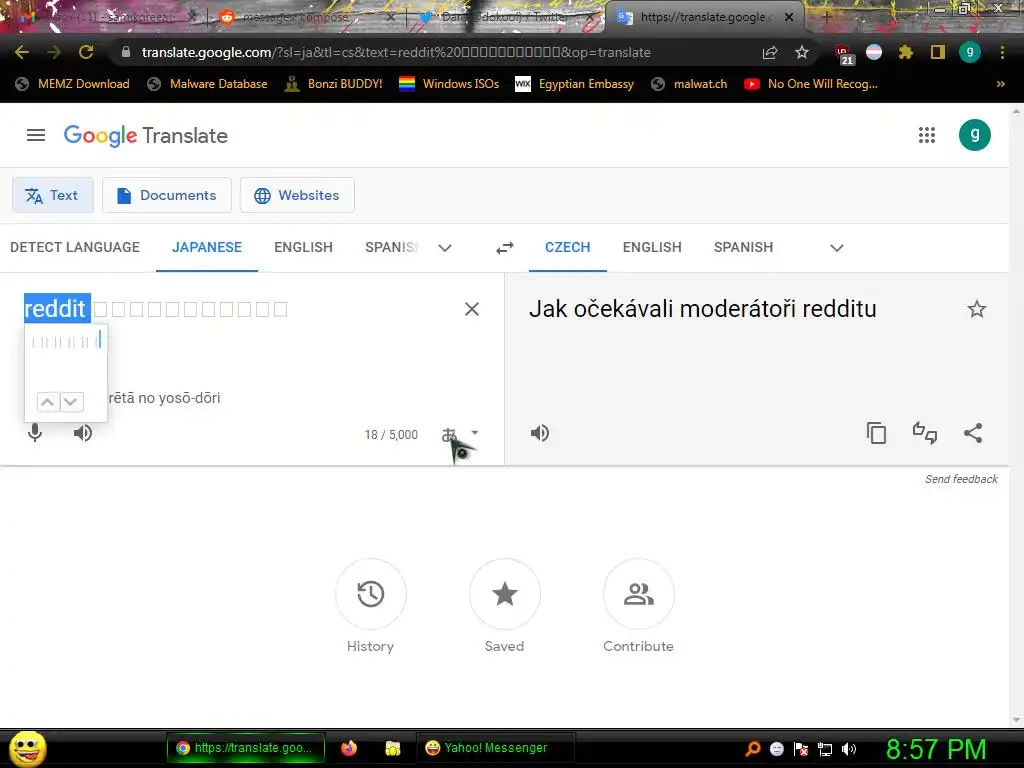Image resolution: width=1024 pixels, height=768 pixels.
Task: Open Yahoo! Messenger from taskbar
Action: (x=496, y=748)
